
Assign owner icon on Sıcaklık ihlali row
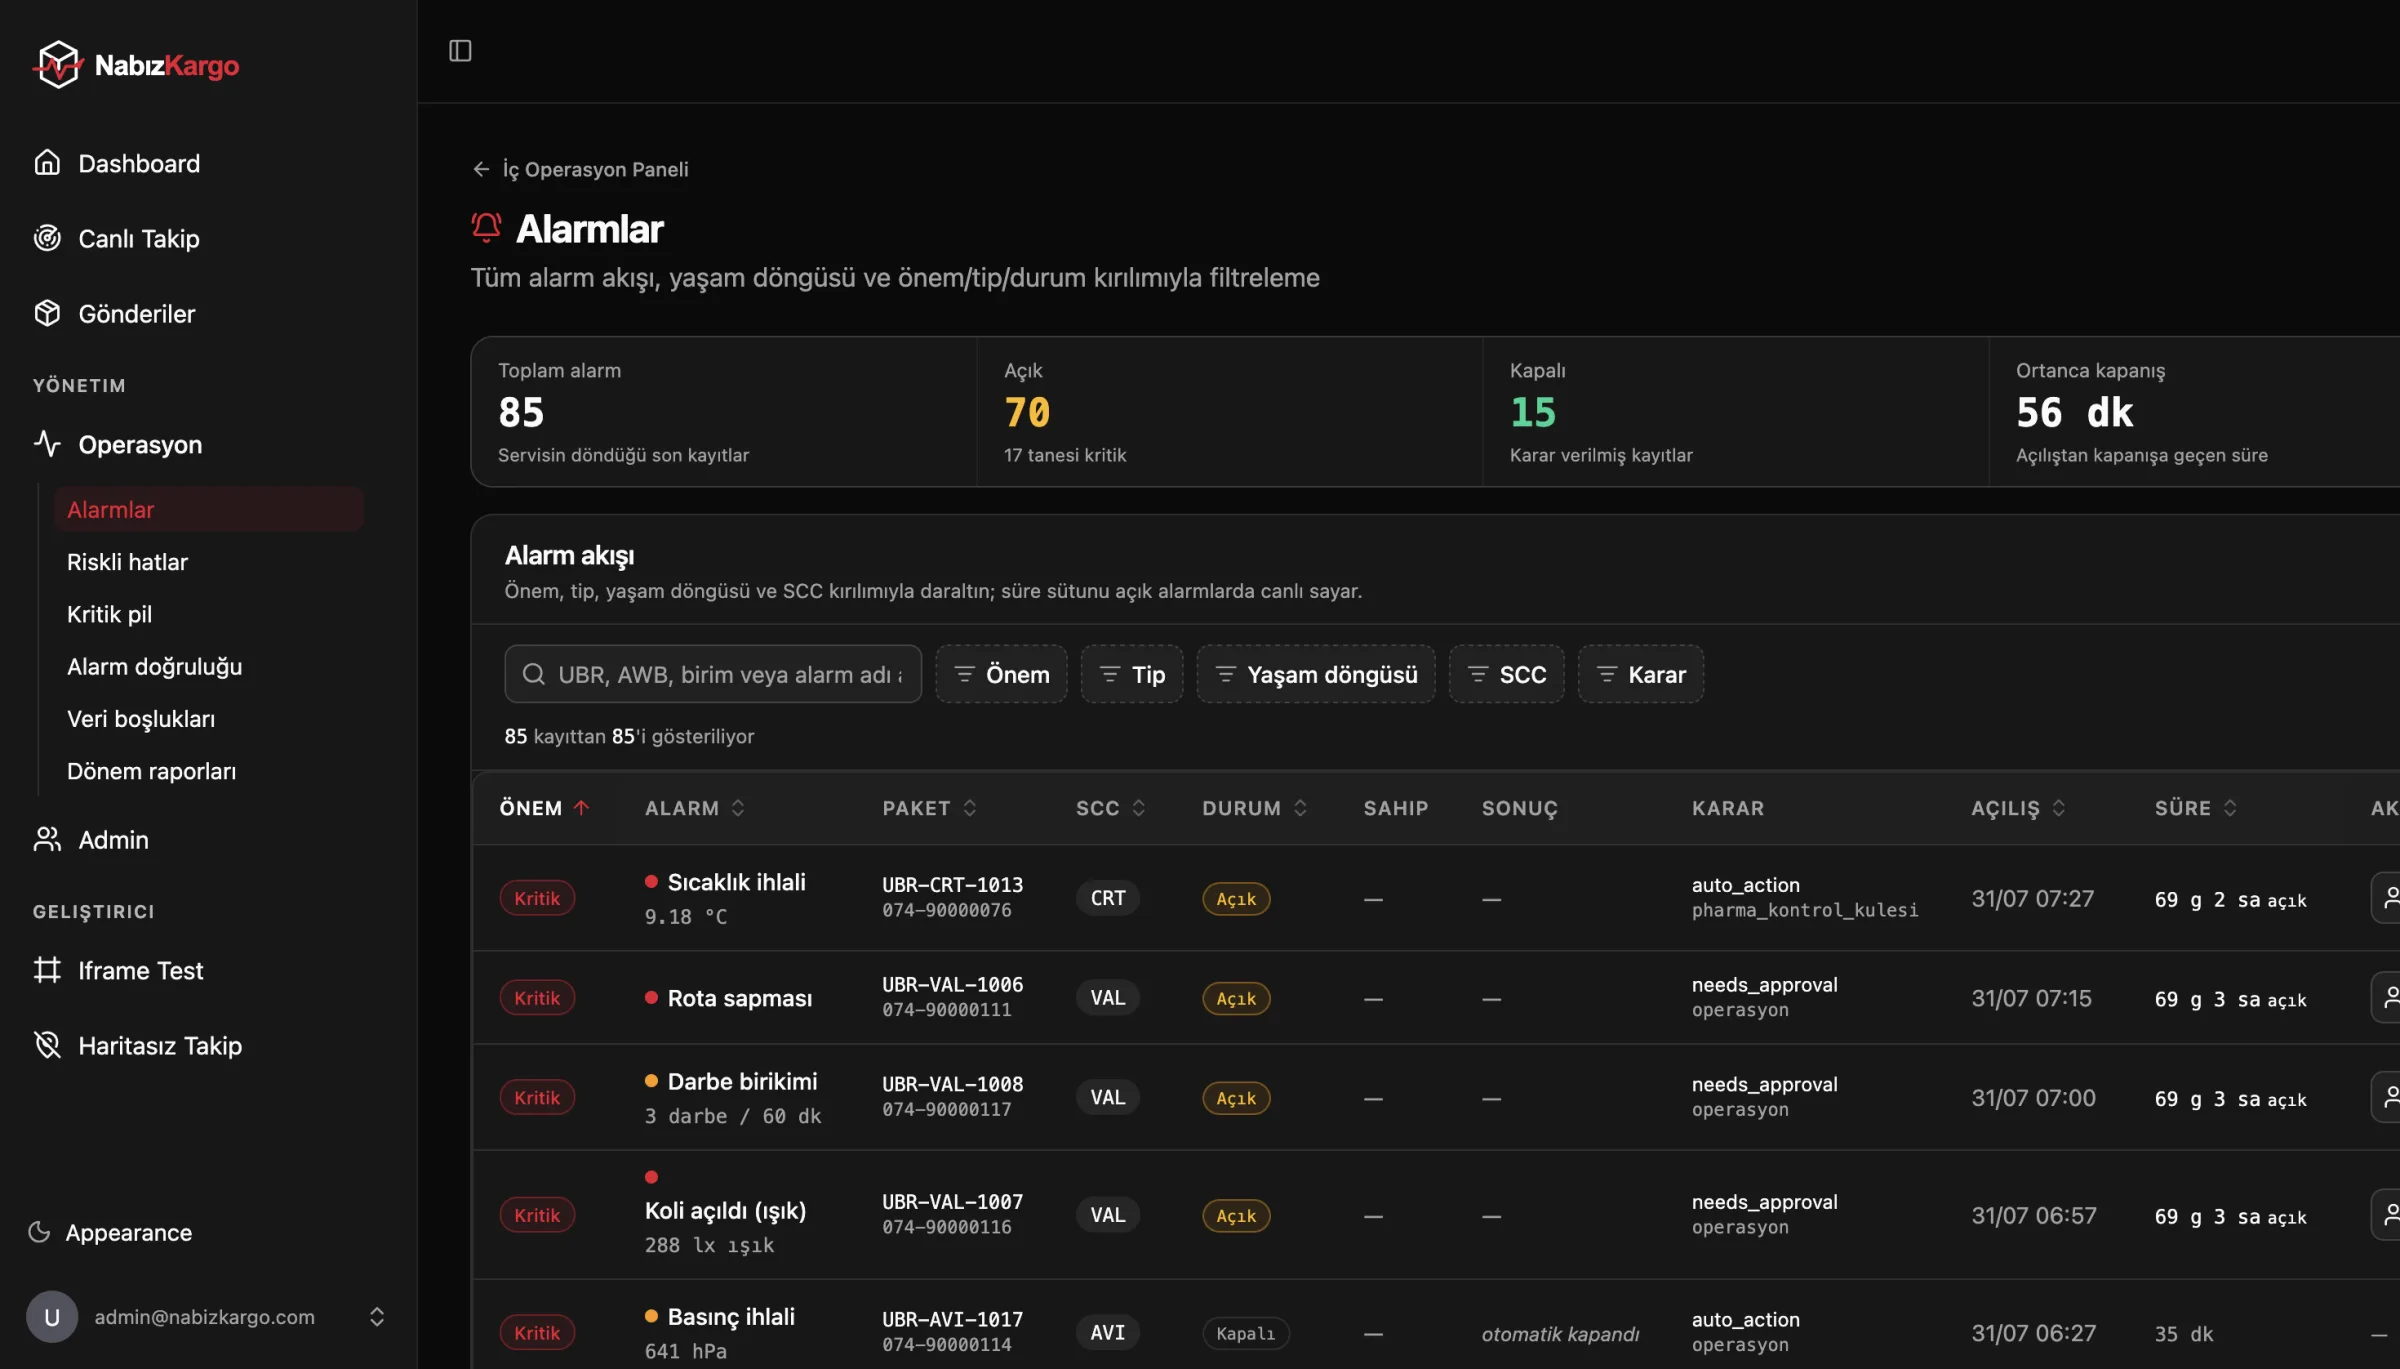click(2388, 898)
